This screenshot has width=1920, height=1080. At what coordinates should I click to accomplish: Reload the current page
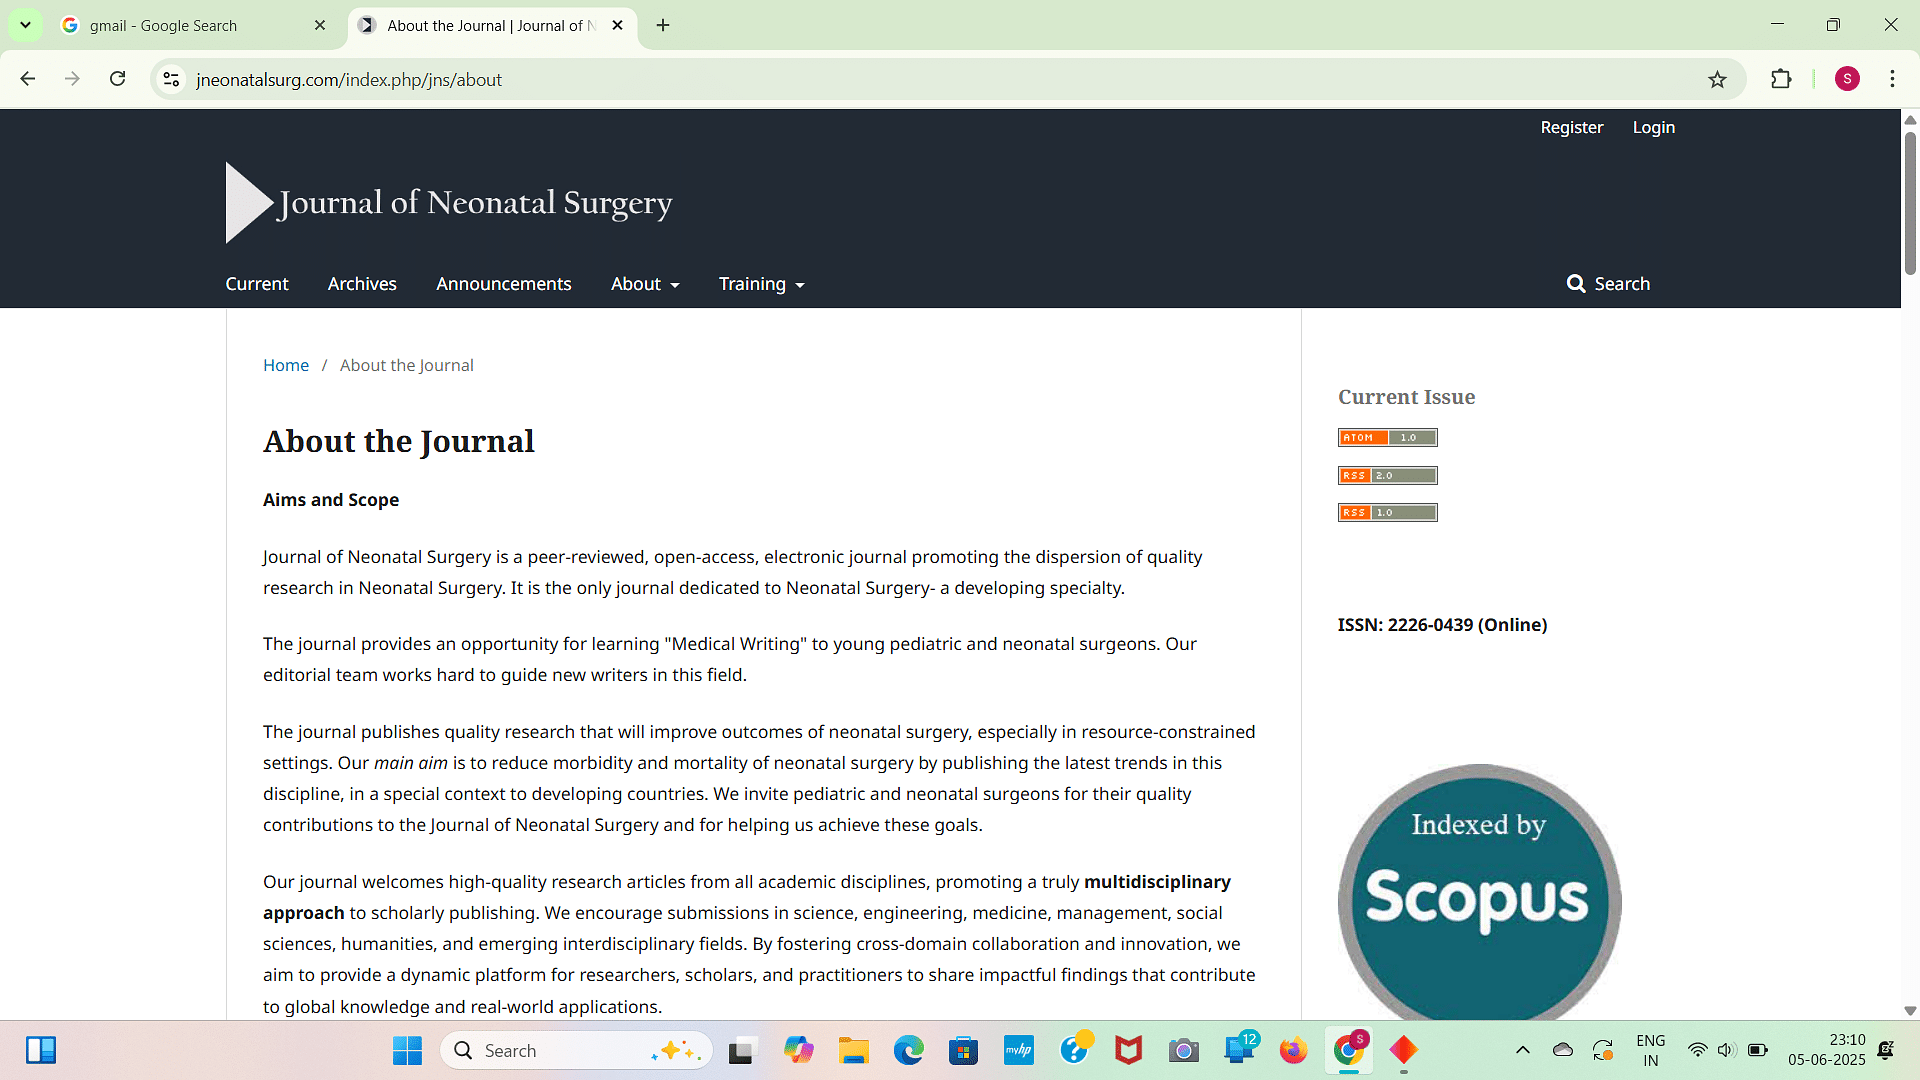tap(118, 79)
